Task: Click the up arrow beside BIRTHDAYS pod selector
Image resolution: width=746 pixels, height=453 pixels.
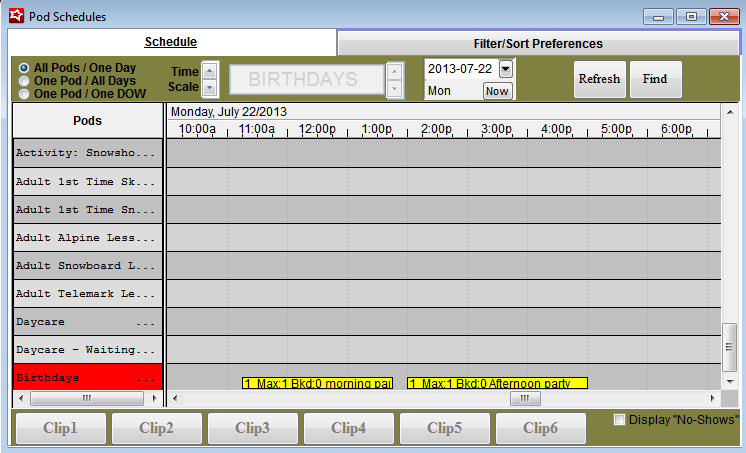Action: pos(394,72)
